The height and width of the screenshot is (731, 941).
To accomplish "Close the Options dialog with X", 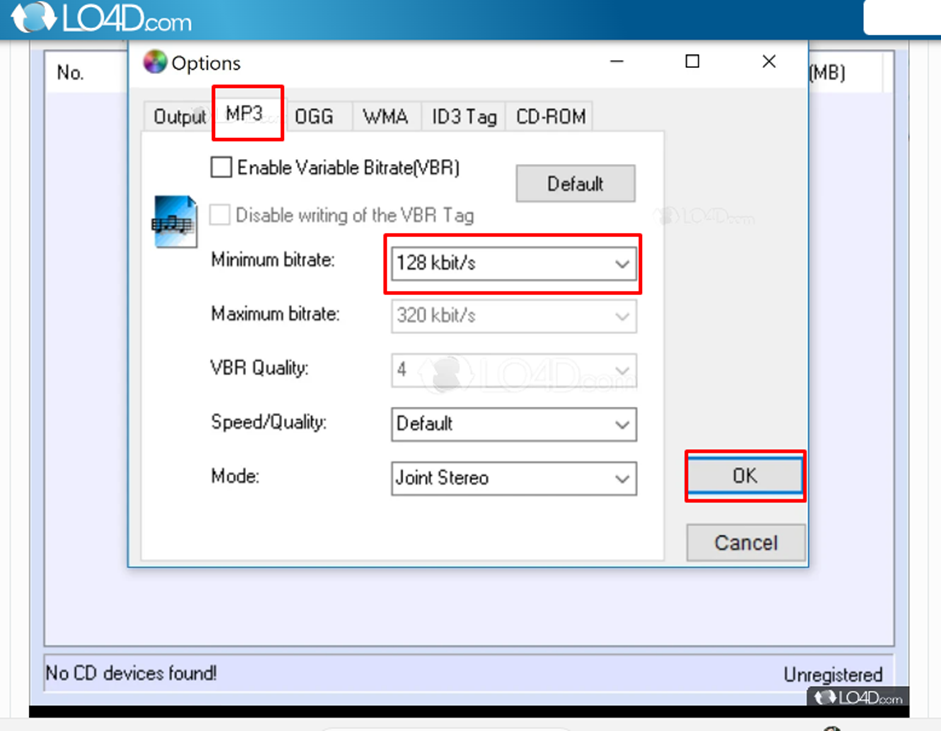I will [x=768, y=62].
